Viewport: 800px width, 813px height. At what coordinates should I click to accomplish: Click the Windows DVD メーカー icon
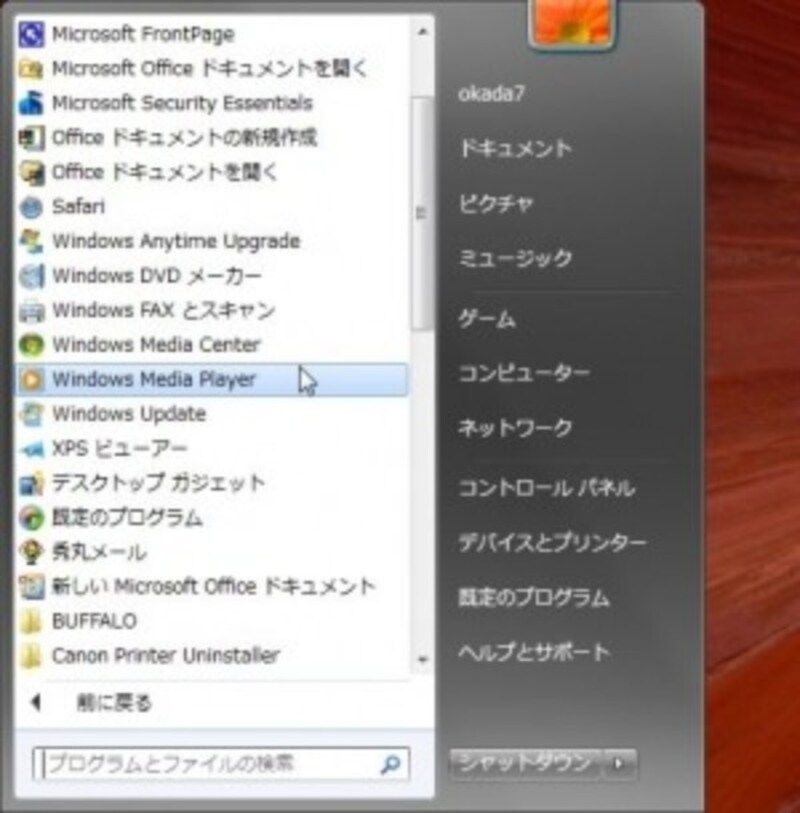[x=31, y=276]
